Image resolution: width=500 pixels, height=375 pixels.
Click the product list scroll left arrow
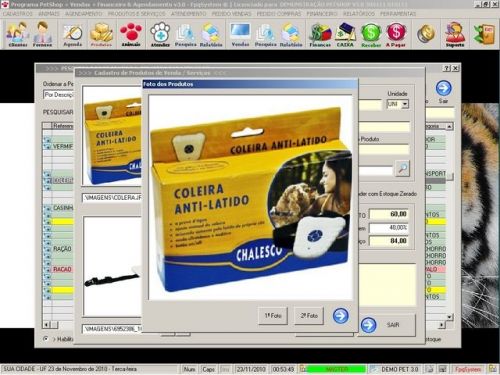pyautogui.click(x=46, y=324)
